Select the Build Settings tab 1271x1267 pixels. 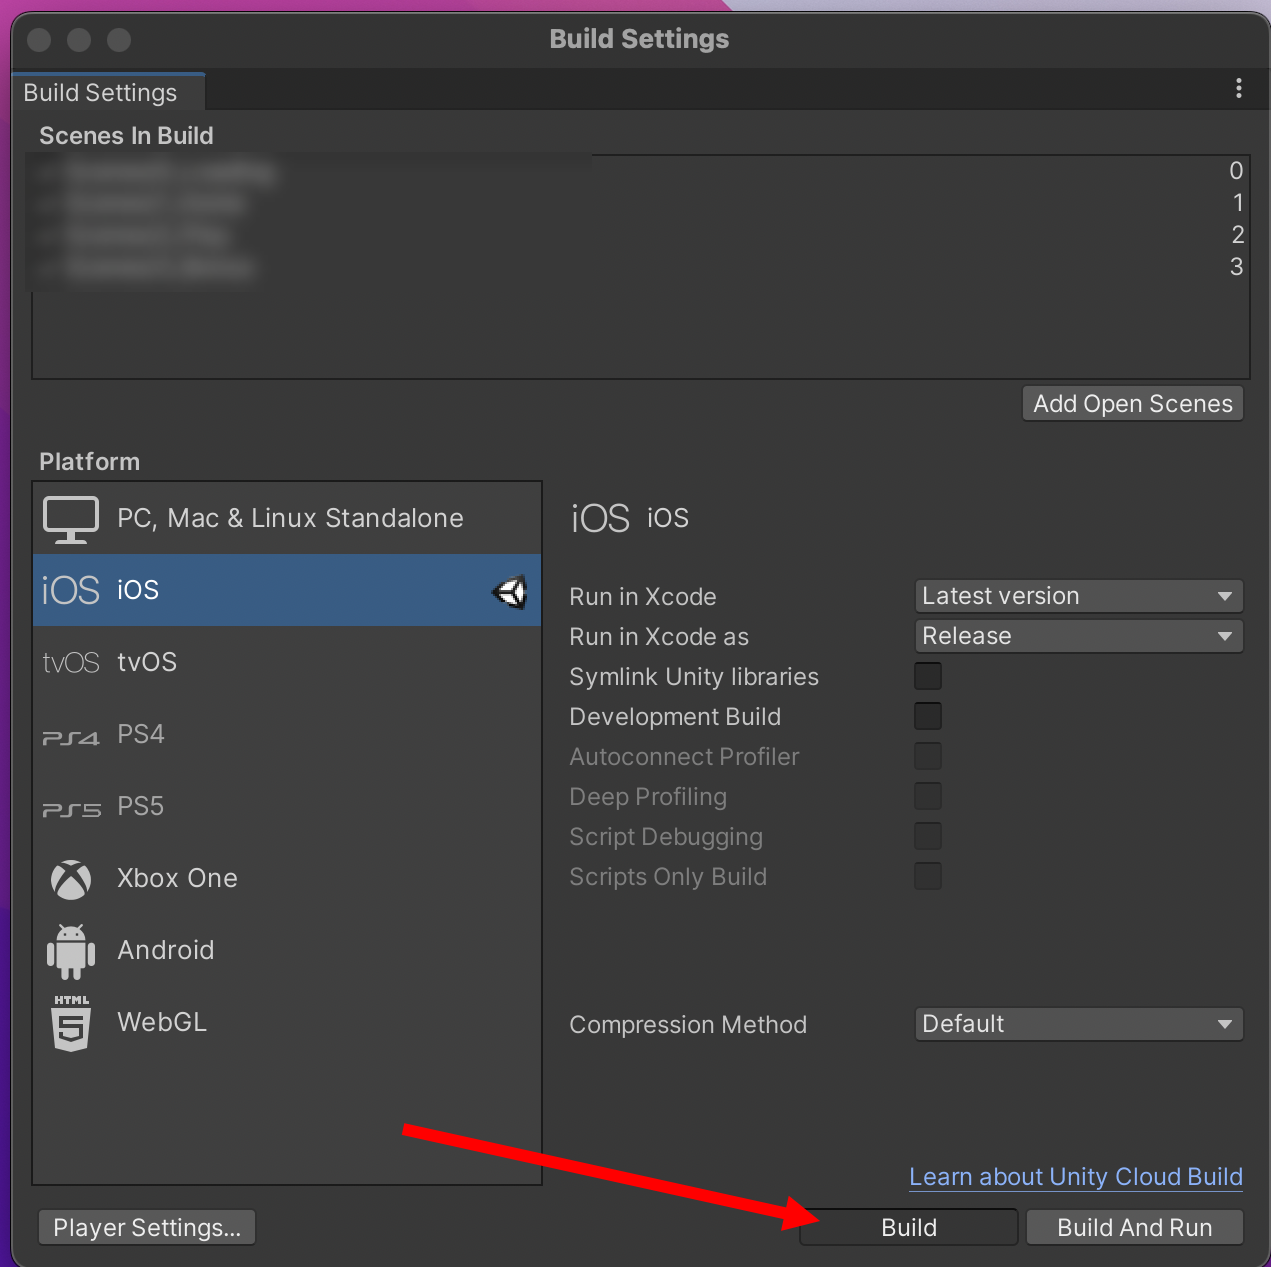[108, 92]
